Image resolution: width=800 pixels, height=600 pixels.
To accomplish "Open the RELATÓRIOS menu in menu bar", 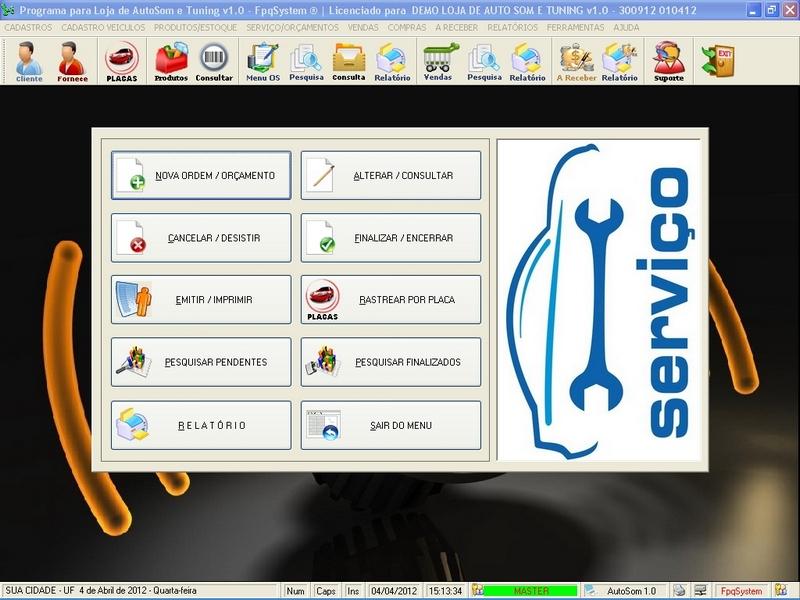I will pyautogui.click(x=512, y=28).
